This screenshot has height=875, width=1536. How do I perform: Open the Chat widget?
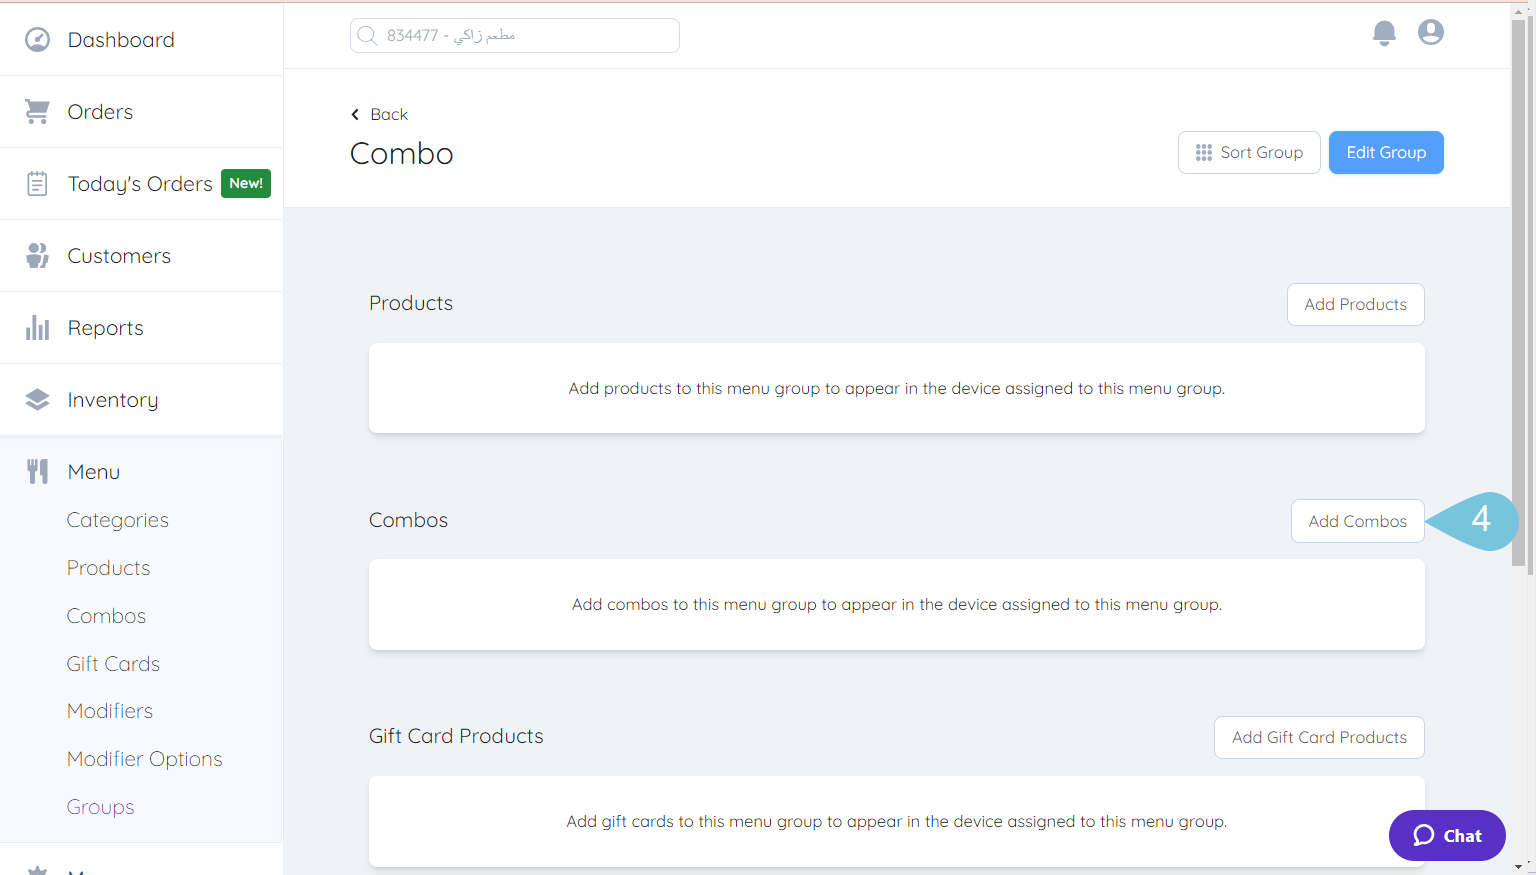click(x=1446, y=835)
